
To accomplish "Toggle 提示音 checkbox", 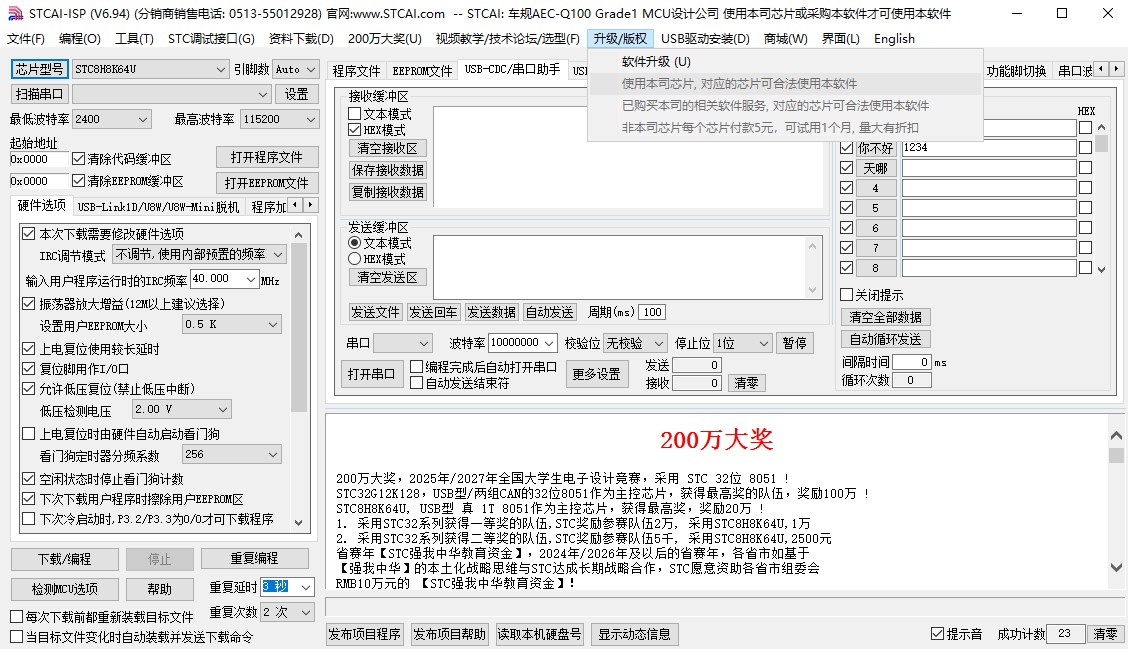I will coord(937,633).
